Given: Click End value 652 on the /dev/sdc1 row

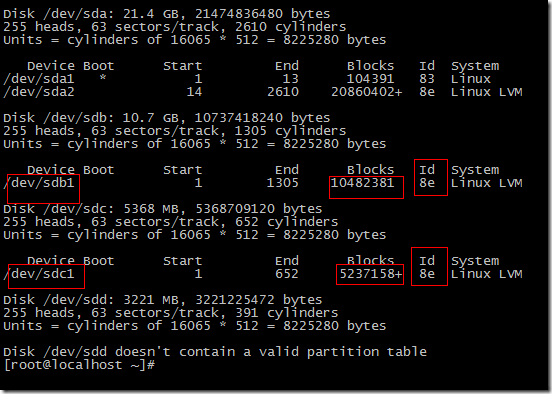Looking at the screenshot, I should [287, 274].
